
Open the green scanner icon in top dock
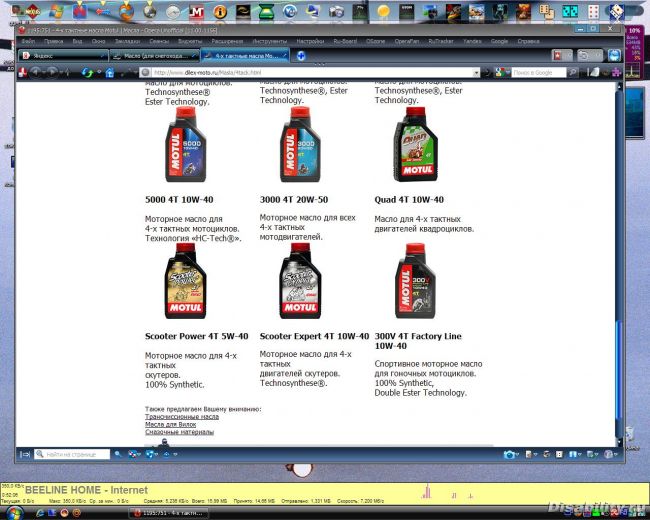point(266,12)
